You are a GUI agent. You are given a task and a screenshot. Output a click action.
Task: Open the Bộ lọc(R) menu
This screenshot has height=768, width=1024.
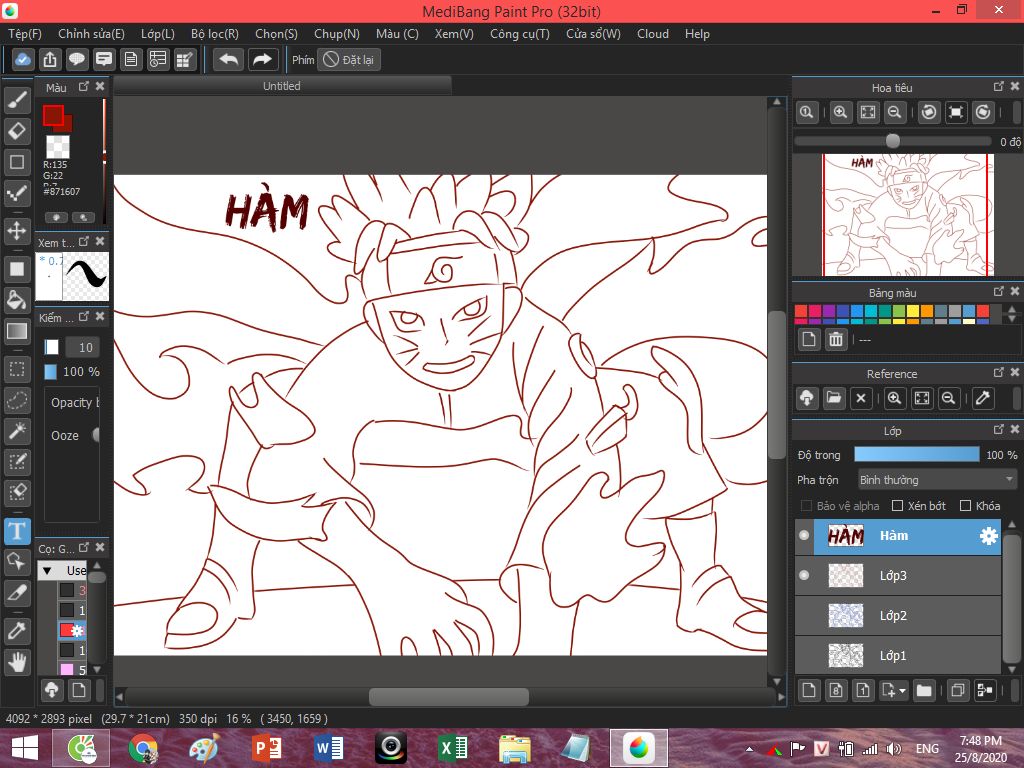click(x=215, y=34)
